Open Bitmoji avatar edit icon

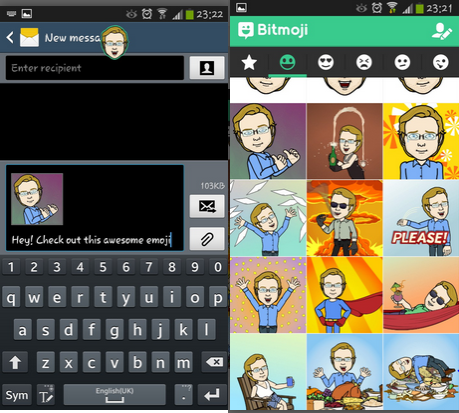(441, 32)
